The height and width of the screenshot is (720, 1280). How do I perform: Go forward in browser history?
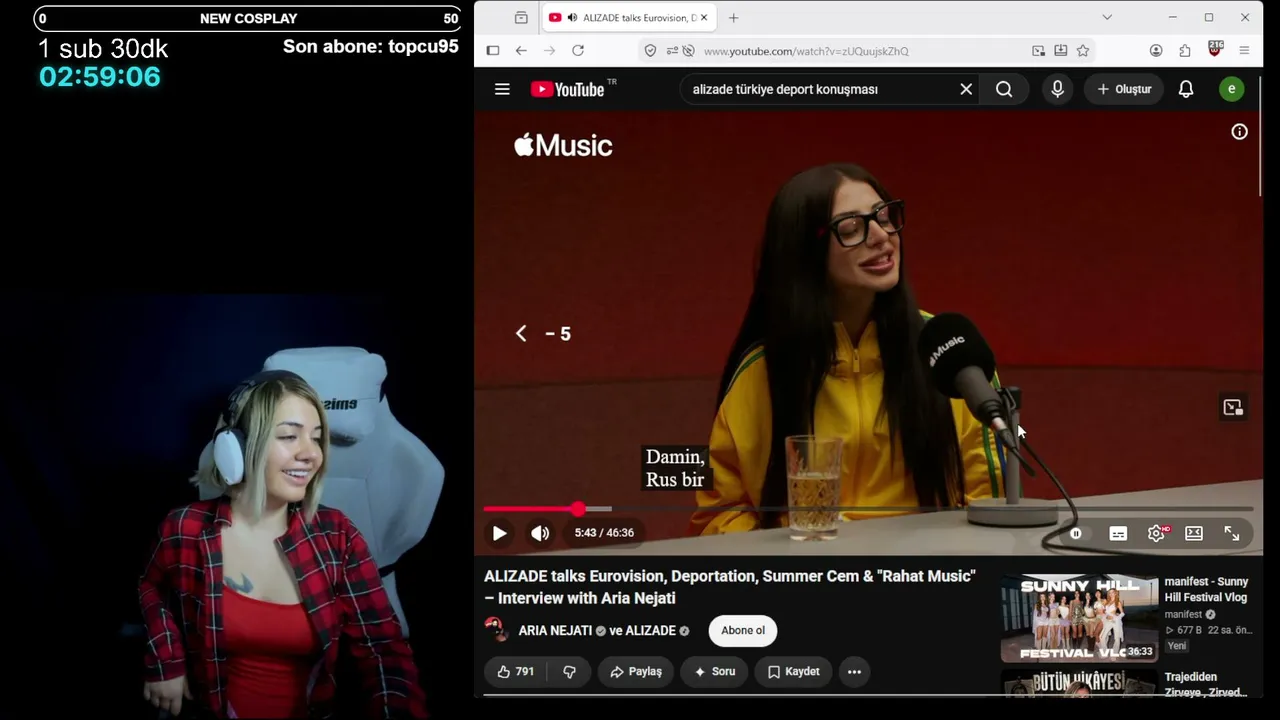(549, 51)
